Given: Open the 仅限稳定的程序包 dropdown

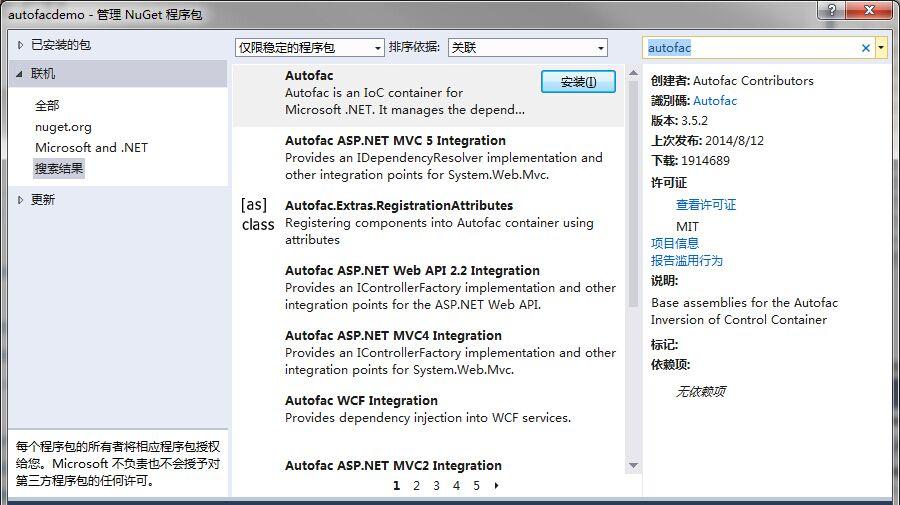Looking at the screenshot, I should (x=309, y=48).
